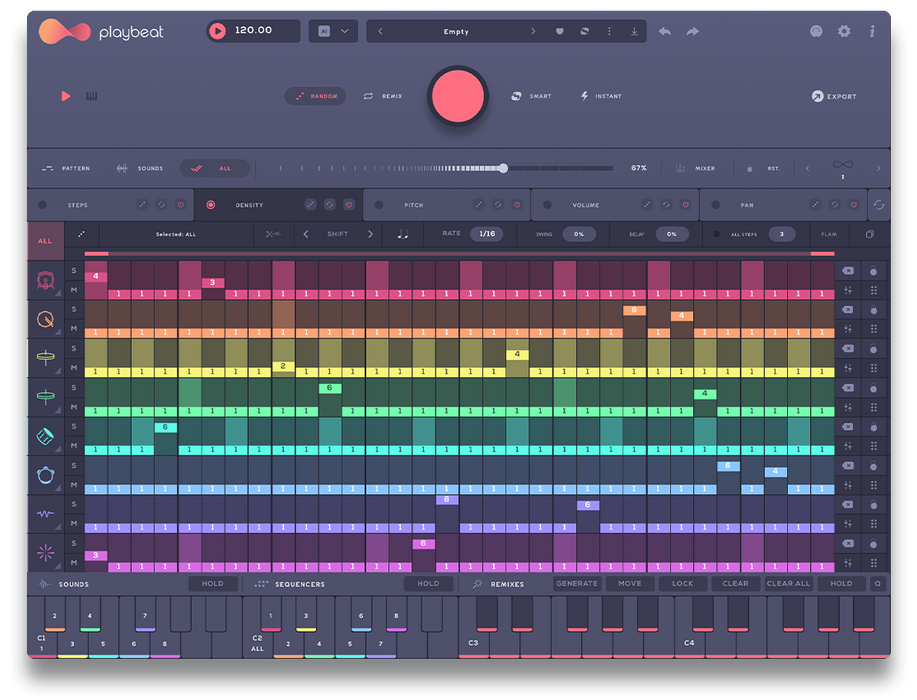Go to next preset with right chevron
The image size is (917, 700).
coord(532,32)
